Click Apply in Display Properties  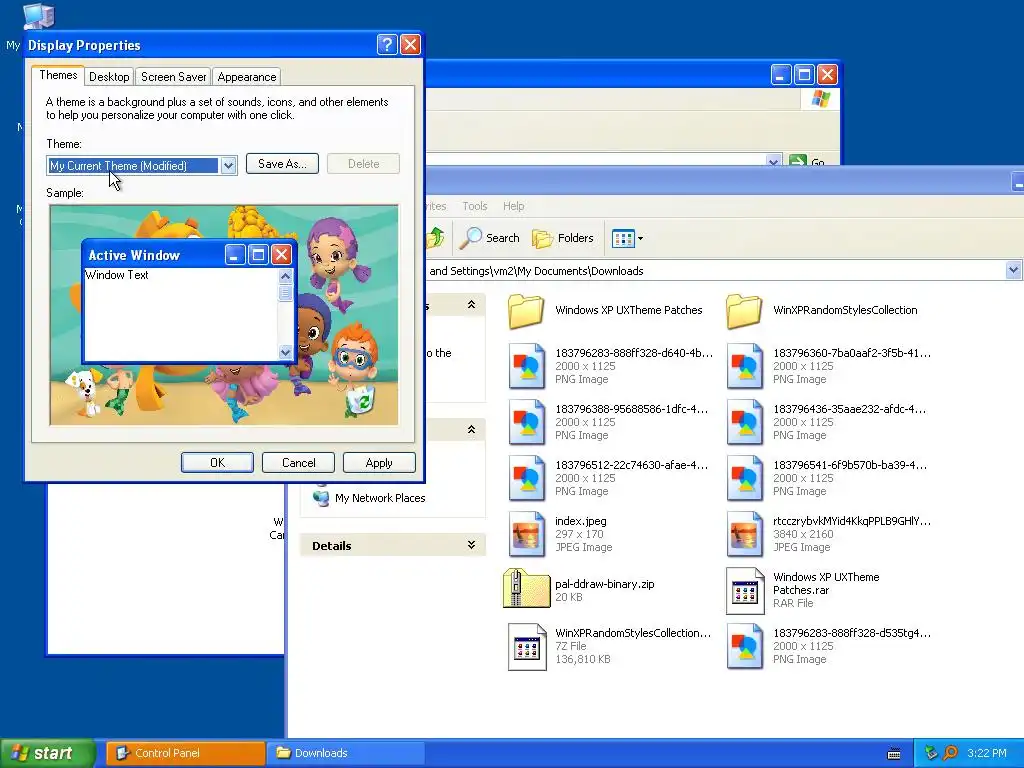click(x=379, y=462)
